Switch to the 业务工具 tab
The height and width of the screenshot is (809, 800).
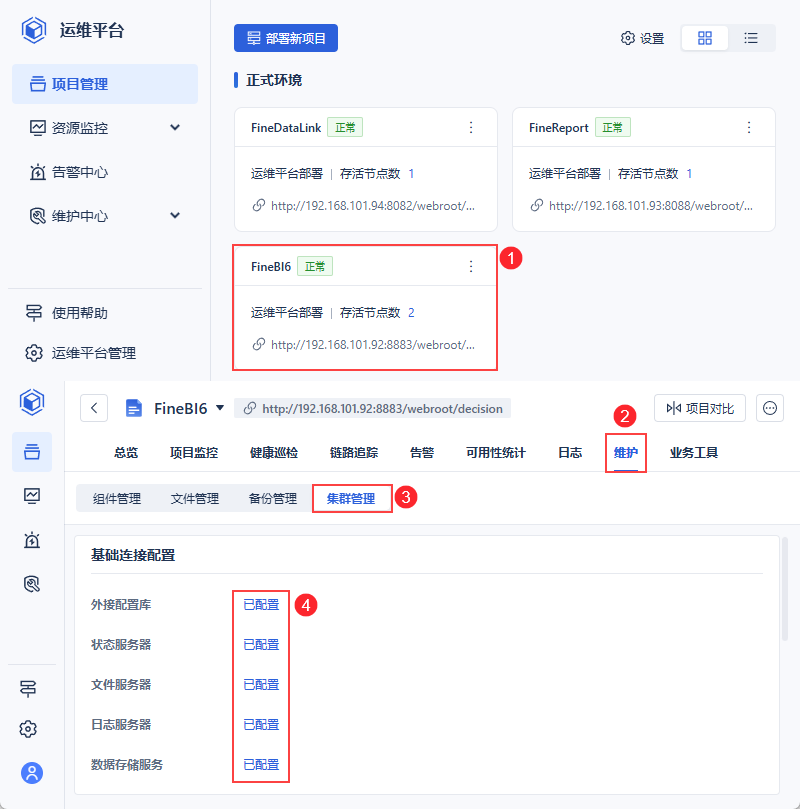tap(694, 452)
